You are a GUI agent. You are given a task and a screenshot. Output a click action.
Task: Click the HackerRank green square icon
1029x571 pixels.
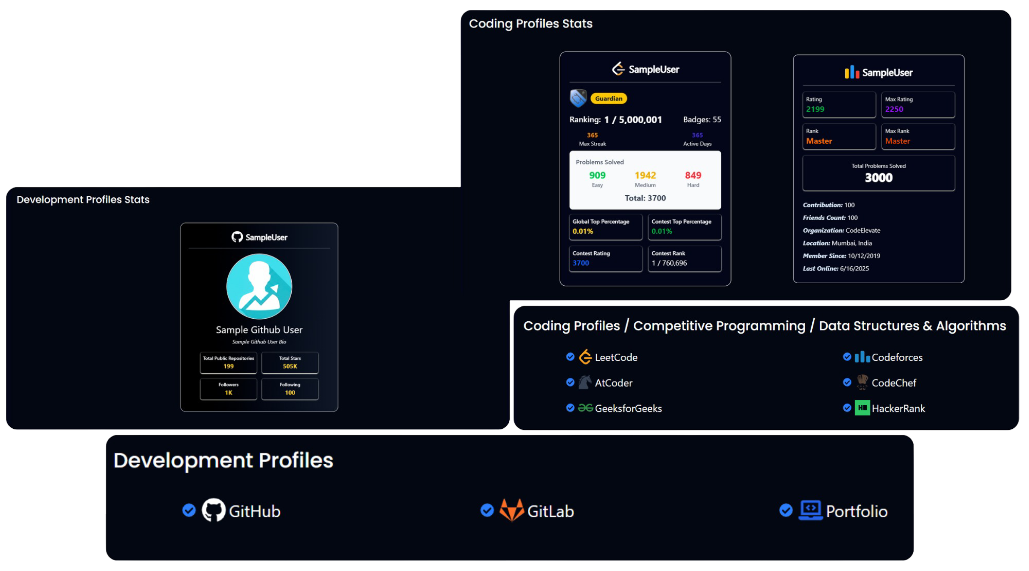(x=862, y=408)
